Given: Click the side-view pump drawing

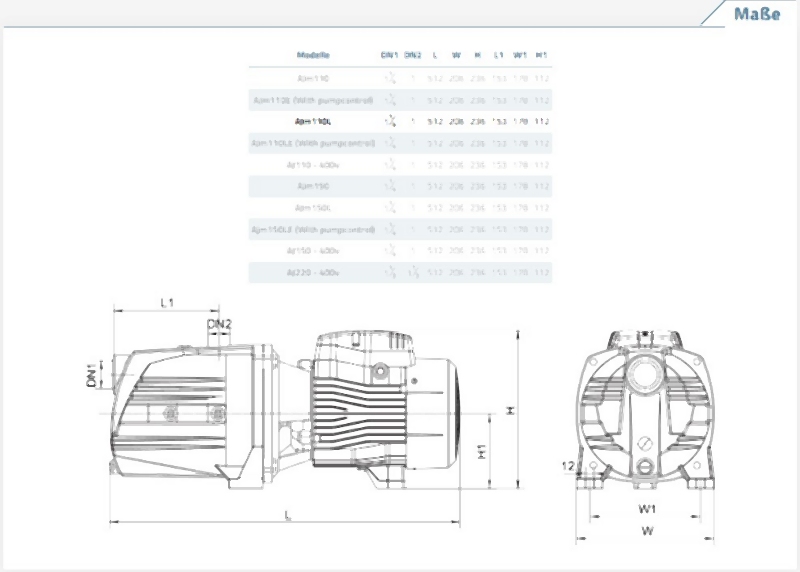Looking at the screenshot, I should (285, 410).
